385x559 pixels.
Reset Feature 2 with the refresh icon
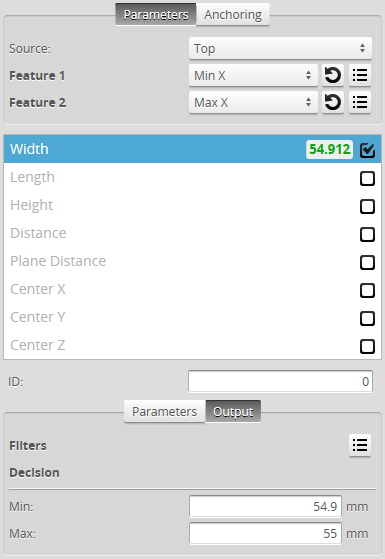pos(333,102)
